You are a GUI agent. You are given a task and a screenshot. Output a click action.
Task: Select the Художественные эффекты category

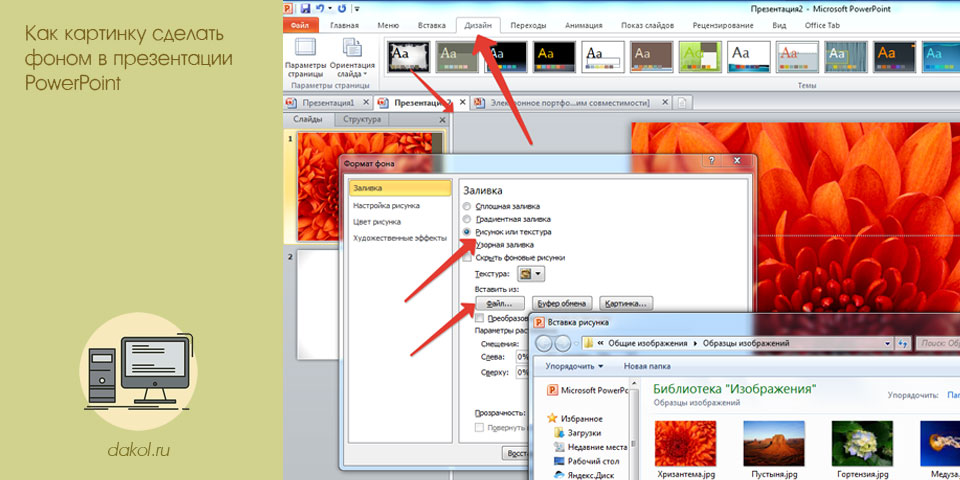coord(400,238)
